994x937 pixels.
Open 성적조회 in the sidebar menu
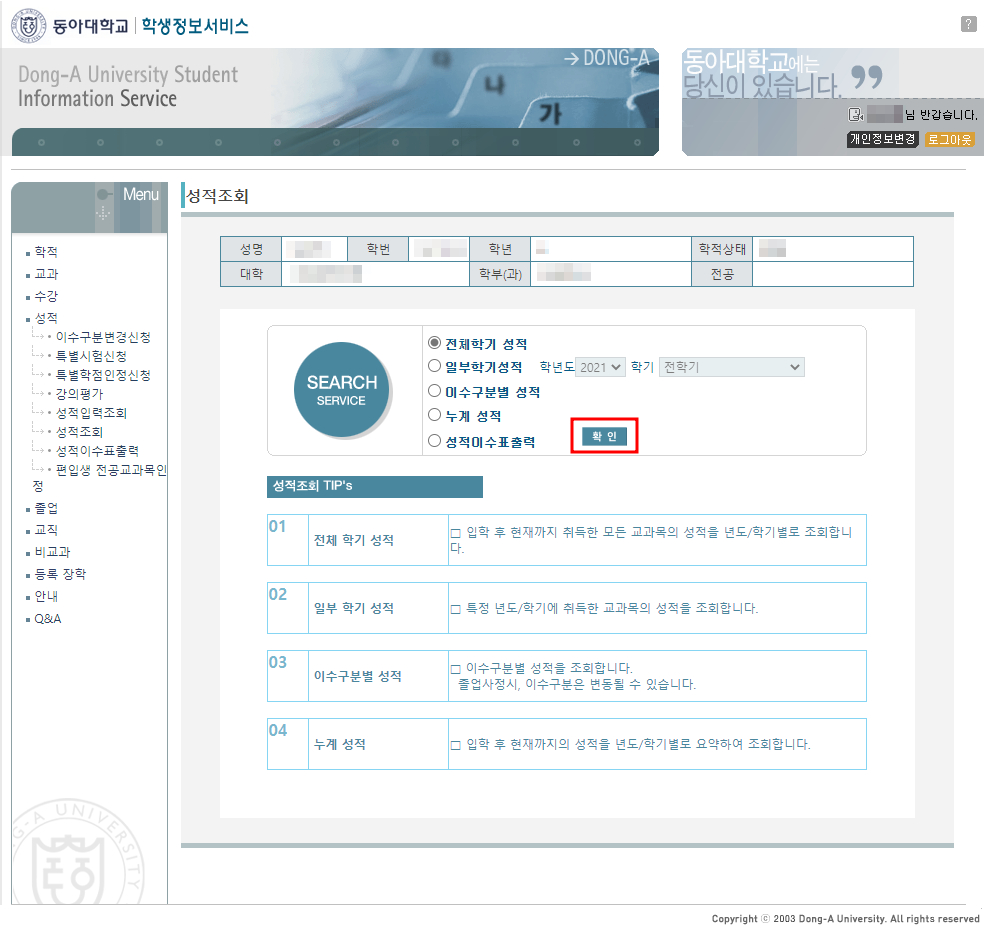click(79, 432)
